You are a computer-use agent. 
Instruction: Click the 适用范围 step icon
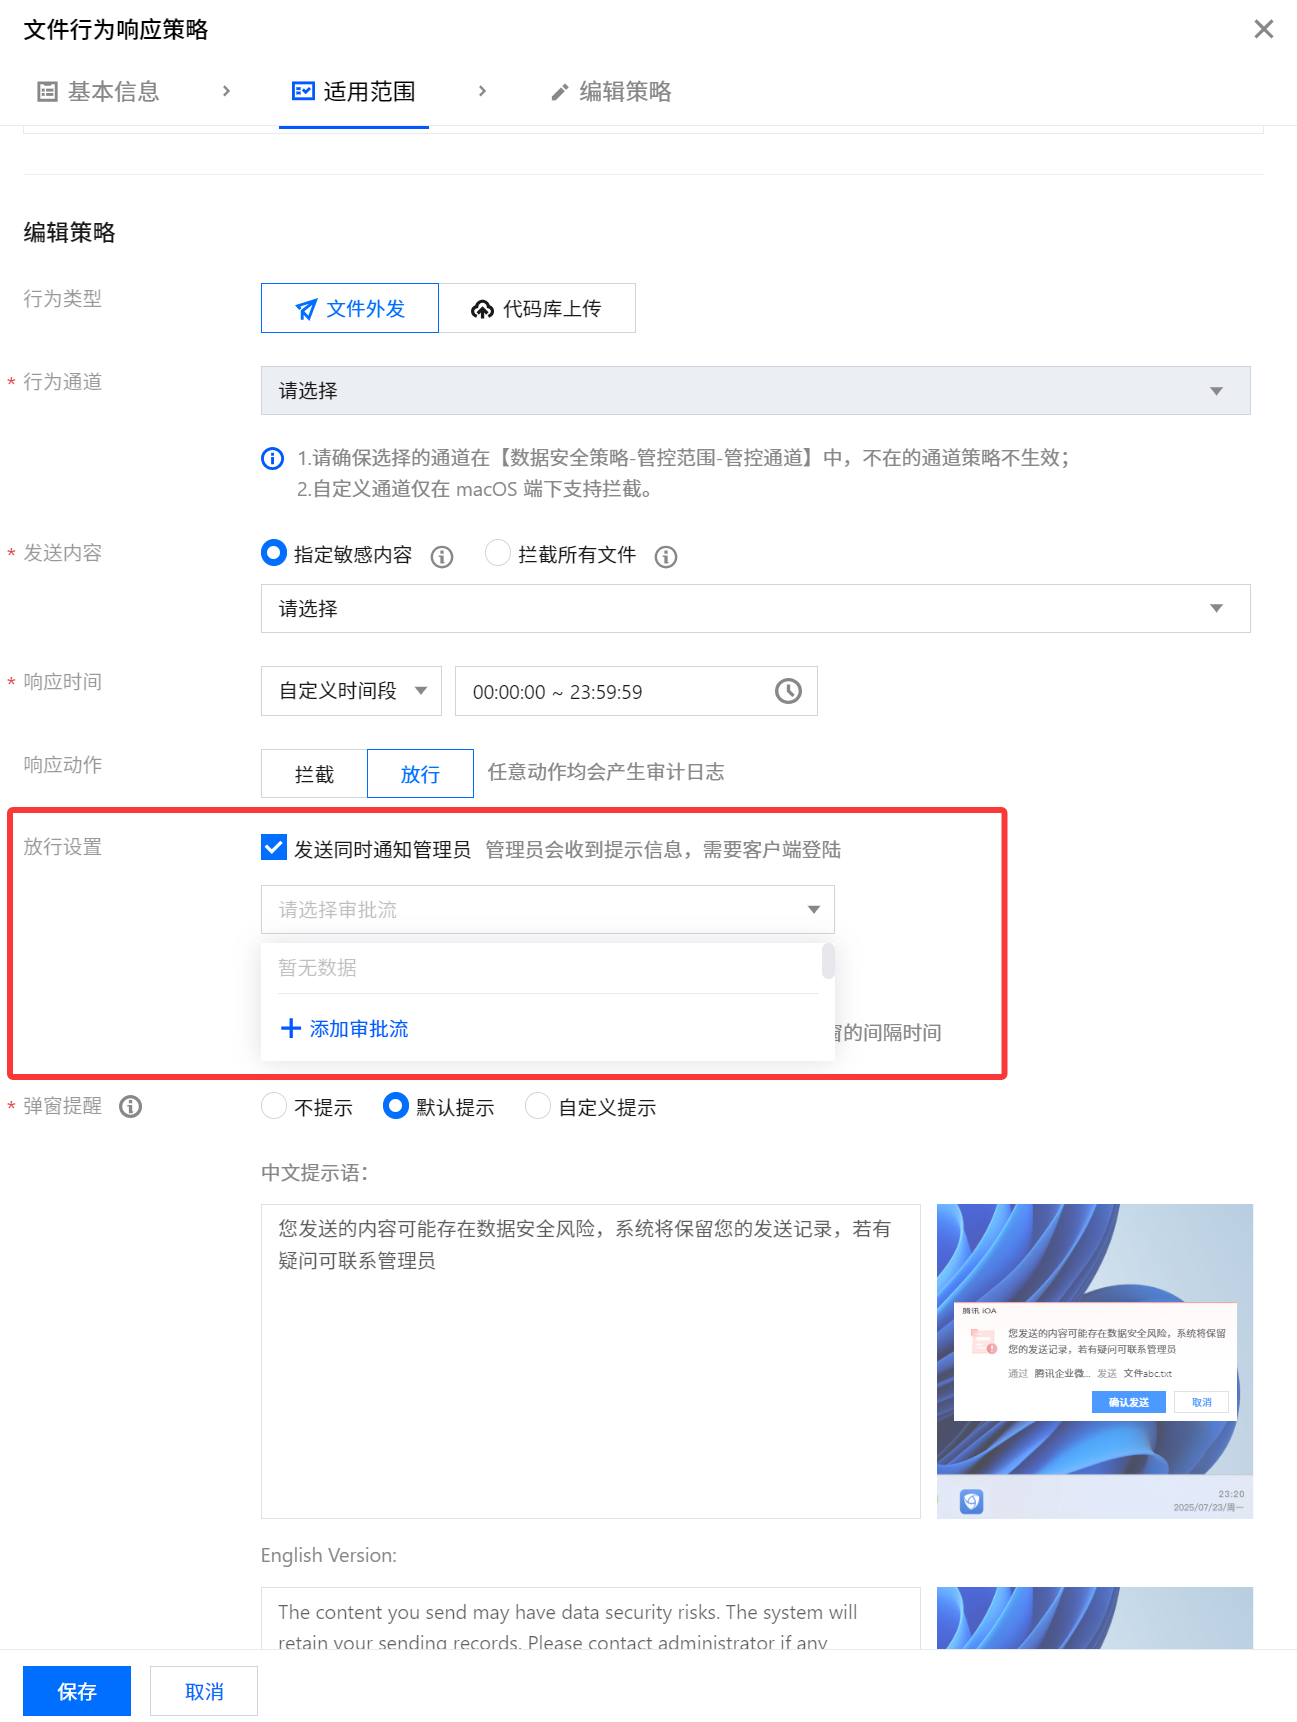tap(303, 91)
